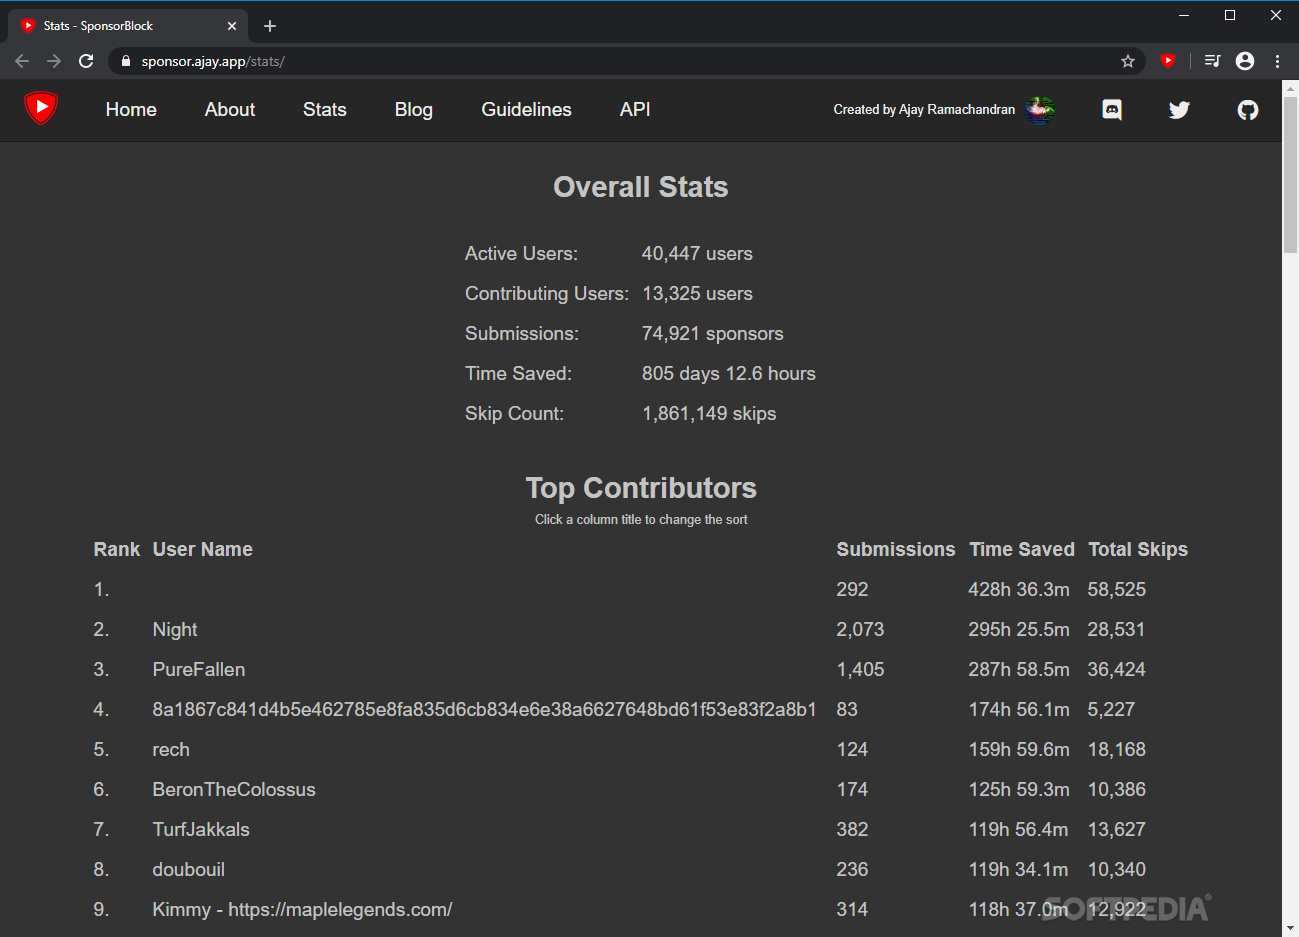Click the Overall Stats heading
The width and height of the screenshot is (1299, 937).
pos(641,187)
